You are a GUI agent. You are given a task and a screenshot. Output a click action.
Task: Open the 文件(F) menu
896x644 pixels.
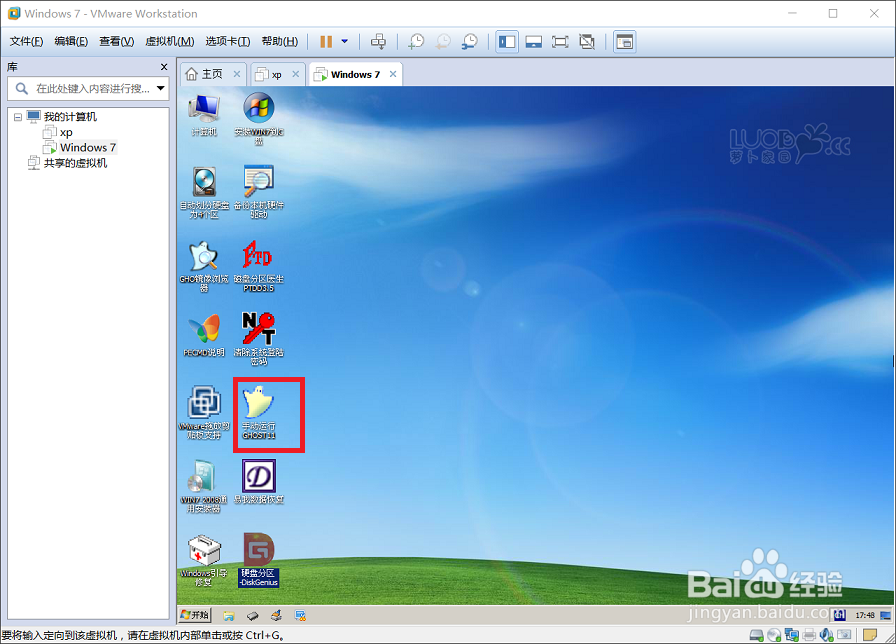26,42
